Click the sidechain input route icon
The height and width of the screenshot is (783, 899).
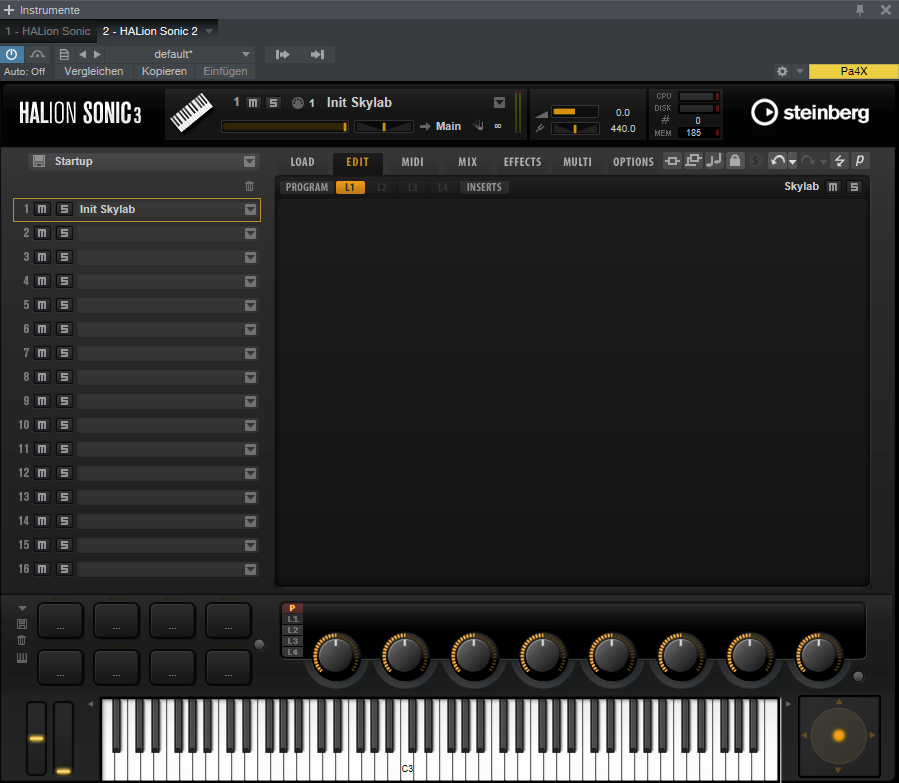tap(283, 54)
